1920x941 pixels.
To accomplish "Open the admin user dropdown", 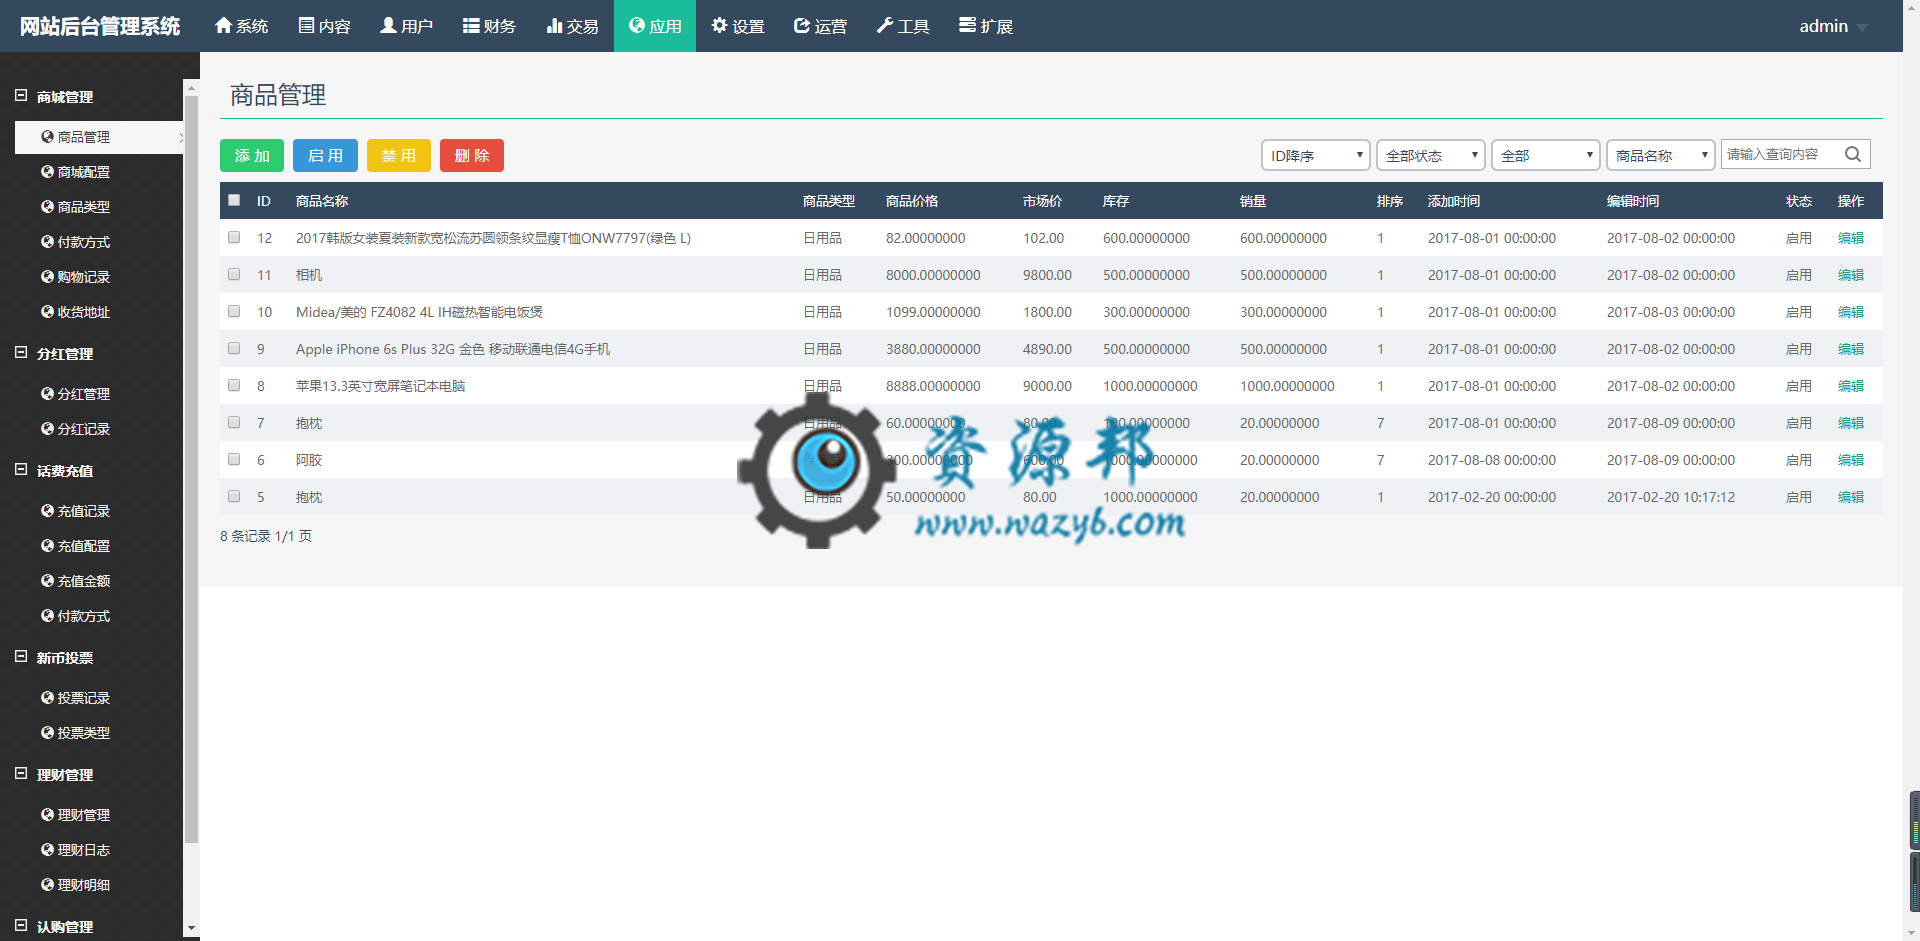I will pyautogui.click(x=1833, y=26).
